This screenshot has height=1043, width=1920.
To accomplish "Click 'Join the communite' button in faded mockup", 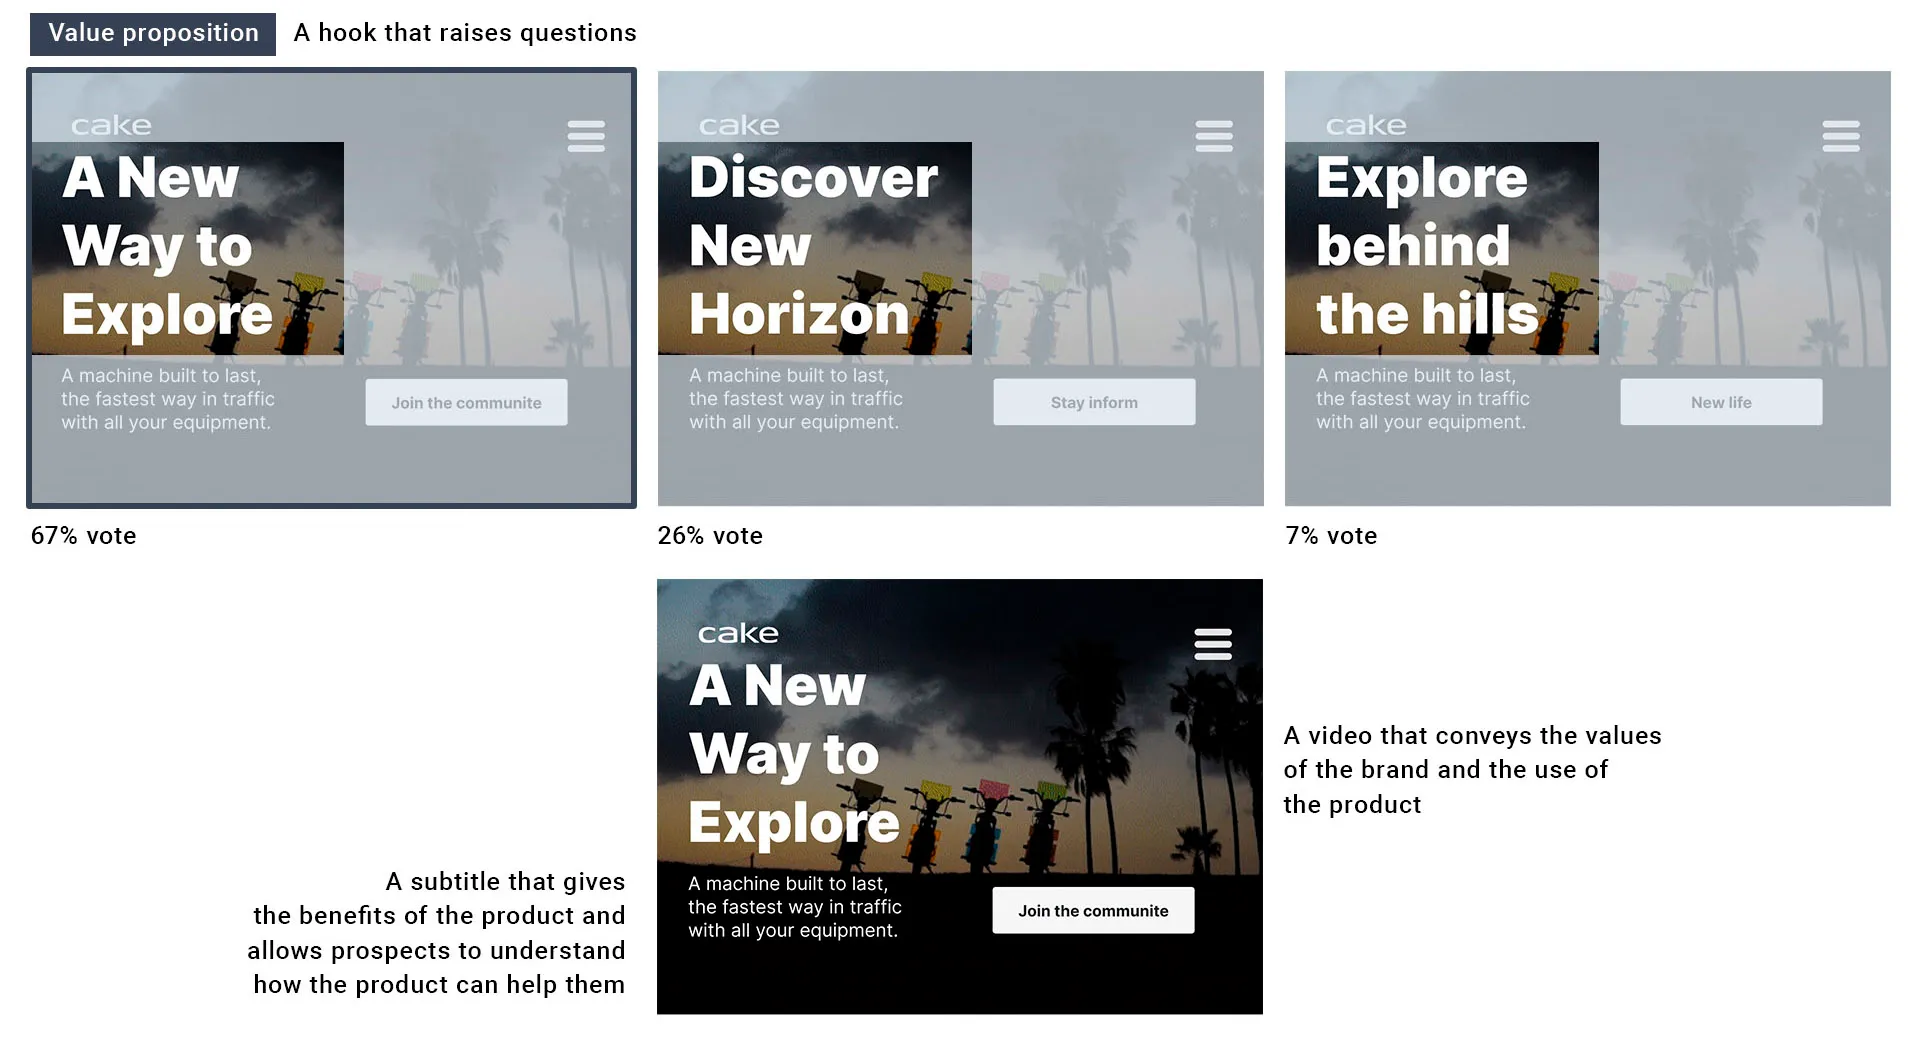I will 466,402.
